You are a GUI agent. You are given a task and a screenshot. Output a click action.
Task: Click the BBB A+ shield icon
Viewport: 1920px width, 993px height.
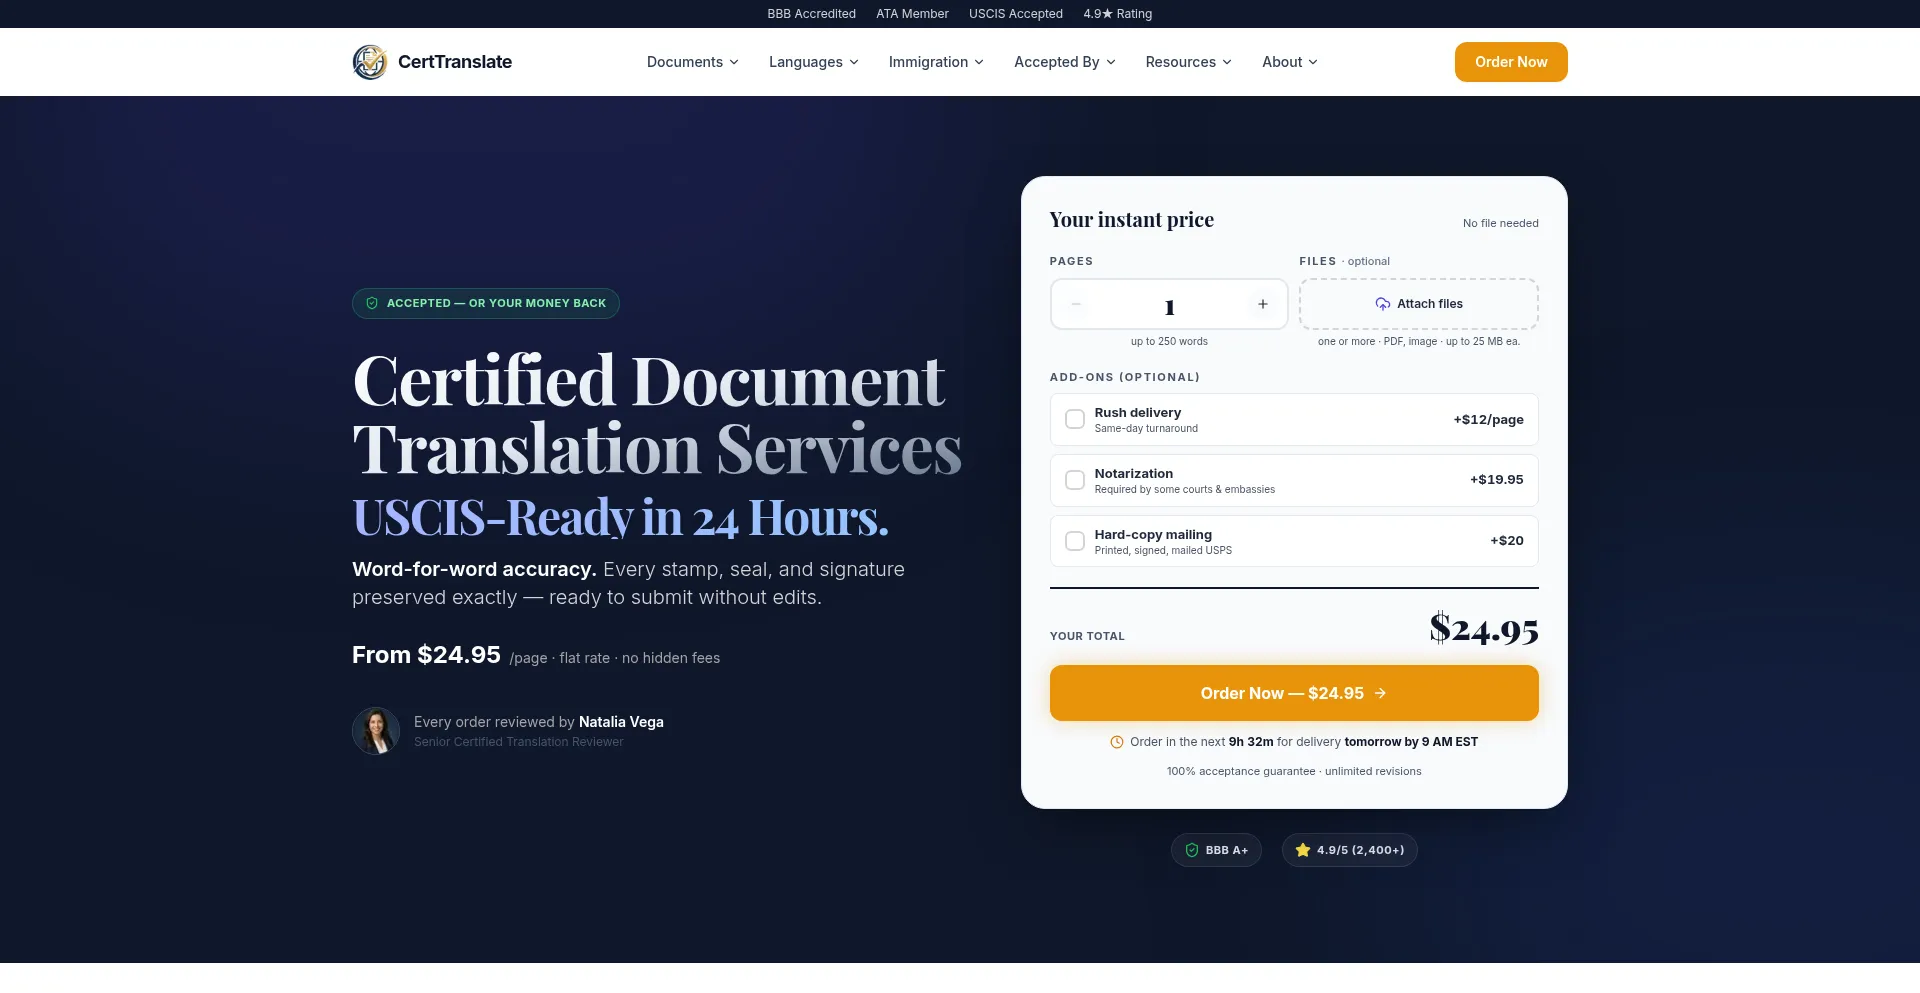[x=1192, y=850]
